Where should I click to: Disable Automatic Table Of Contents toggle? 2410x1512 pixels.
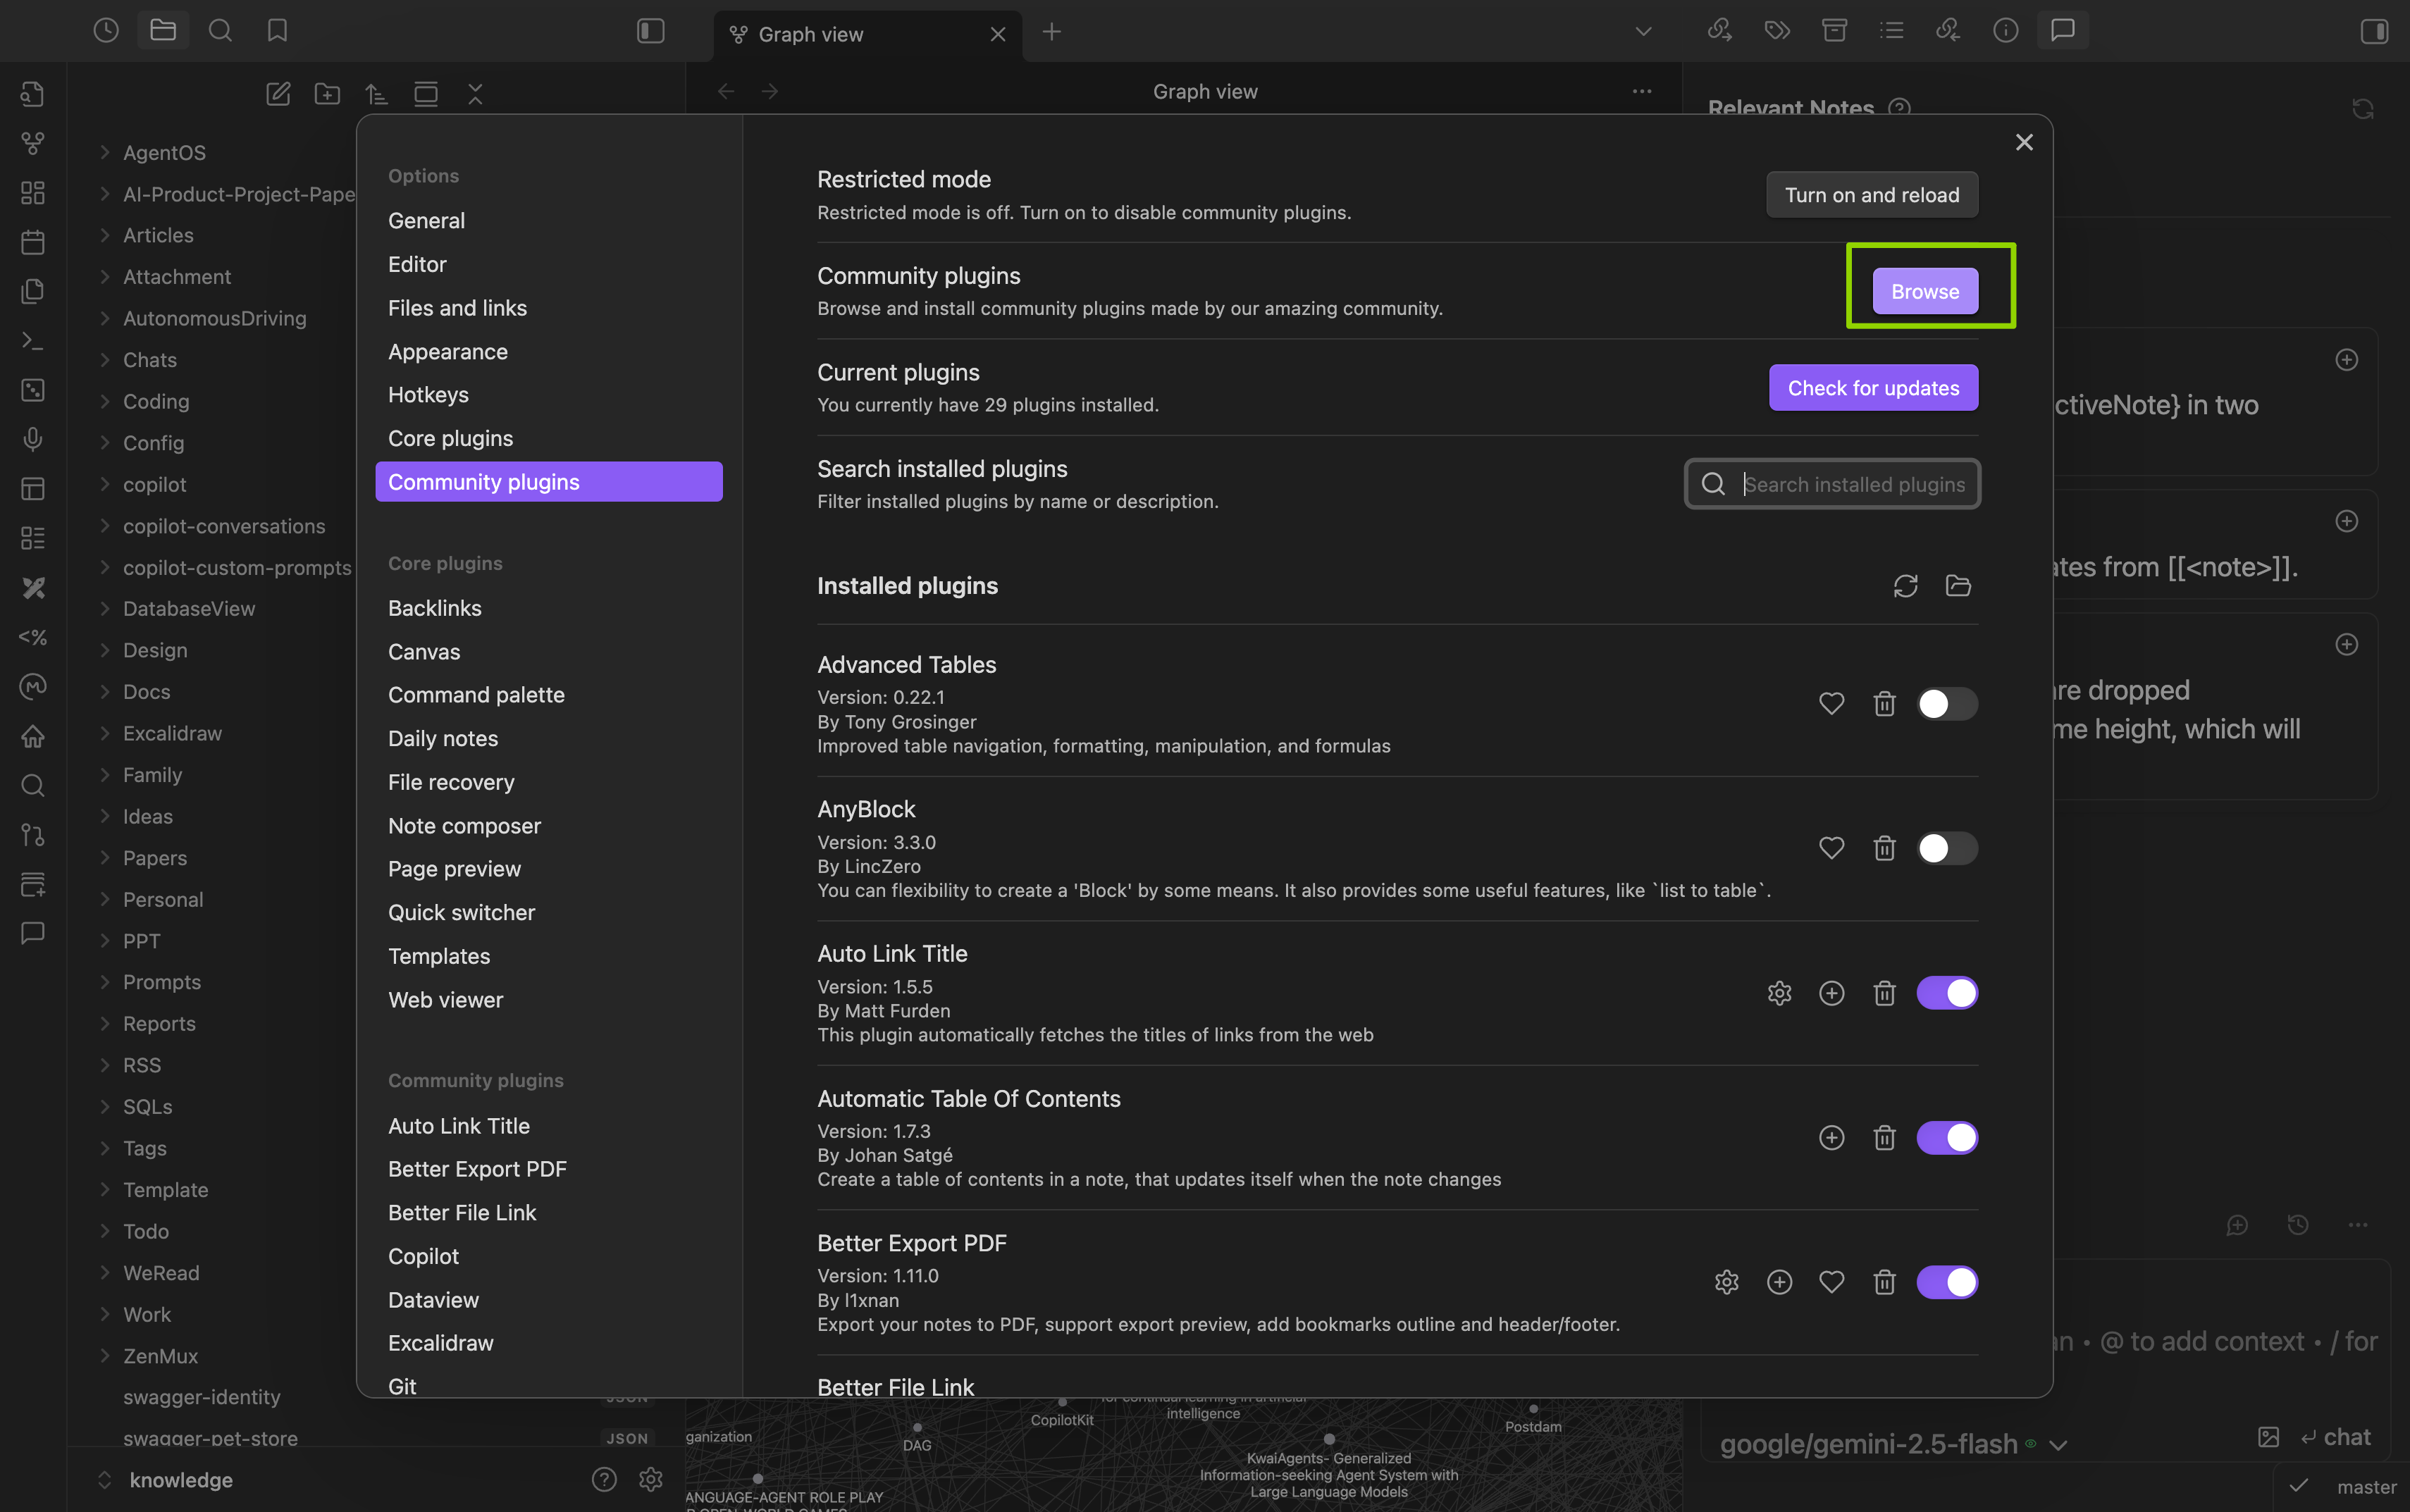pyautogui.click(x=1947, y=1138)
